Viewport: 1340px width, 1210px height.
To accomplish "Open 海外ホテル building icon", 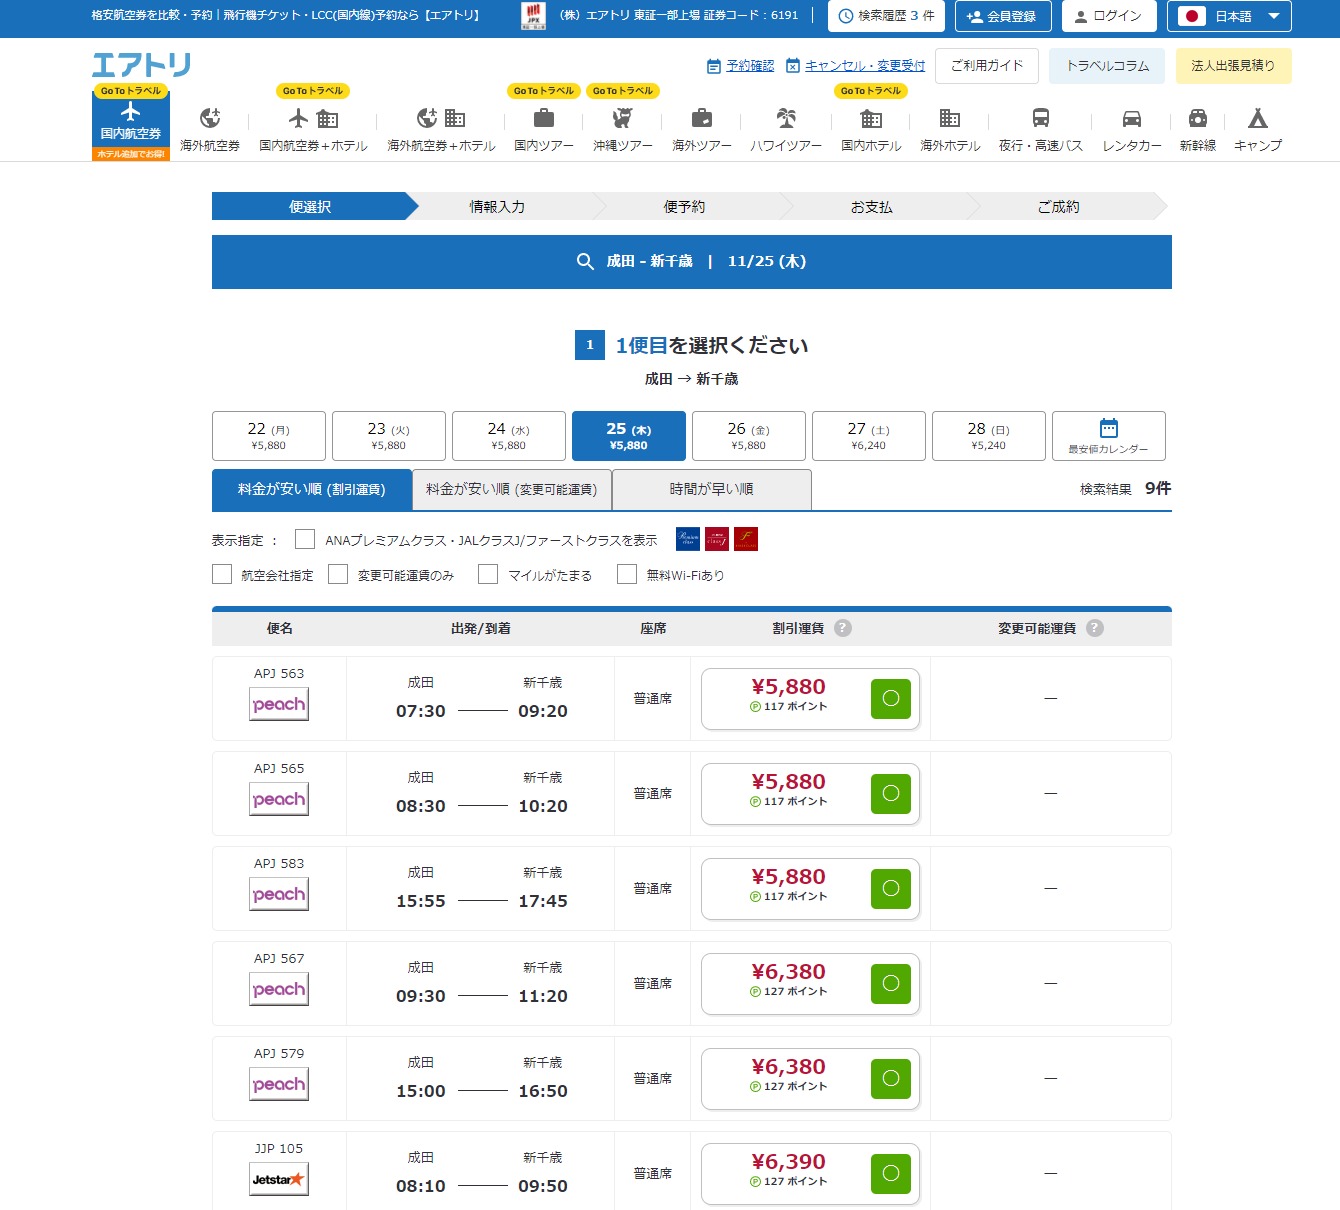I will pos(950,118).
